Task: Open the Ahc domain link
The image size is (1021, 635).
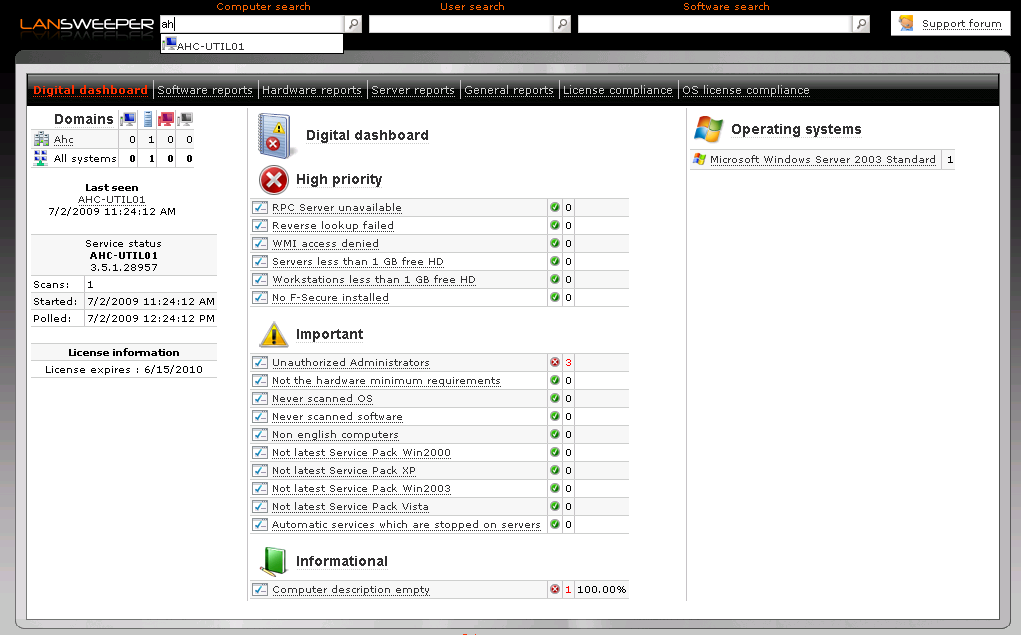Action: click(x=64, y=140)
